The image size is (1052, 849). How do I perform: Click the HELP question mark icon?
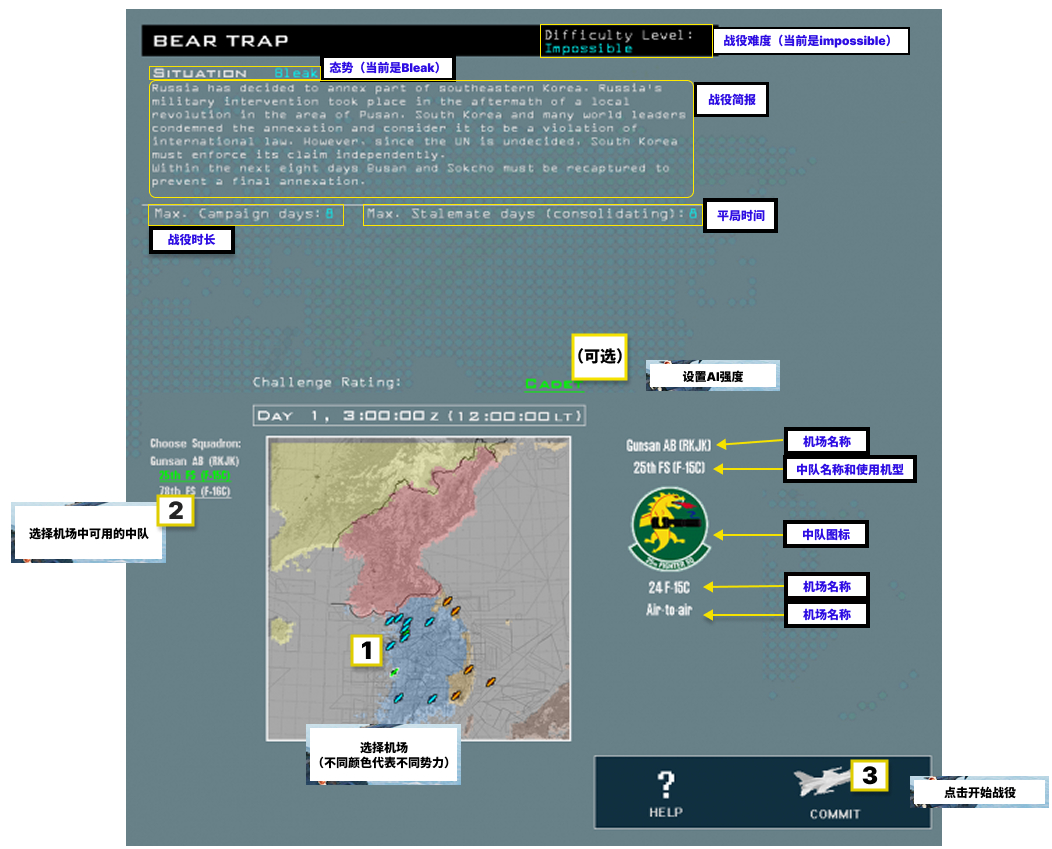(x=665, y=785)
